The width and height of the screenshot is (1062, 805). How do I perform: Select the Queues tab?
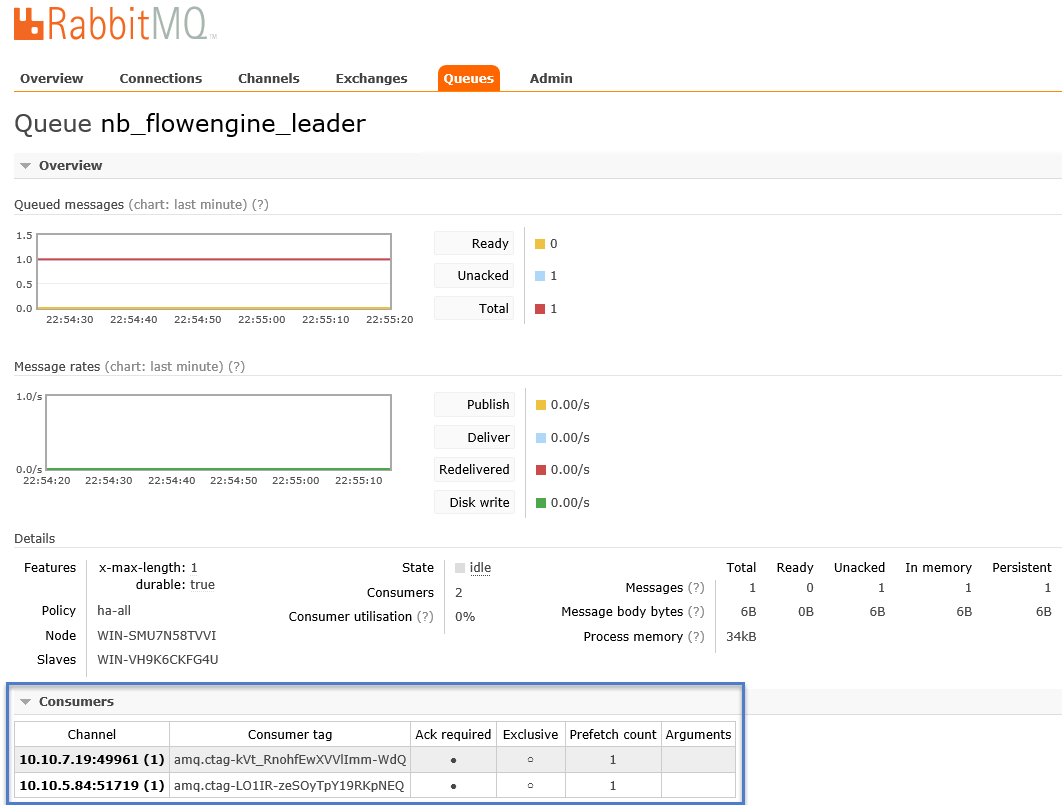click(469, 79)
